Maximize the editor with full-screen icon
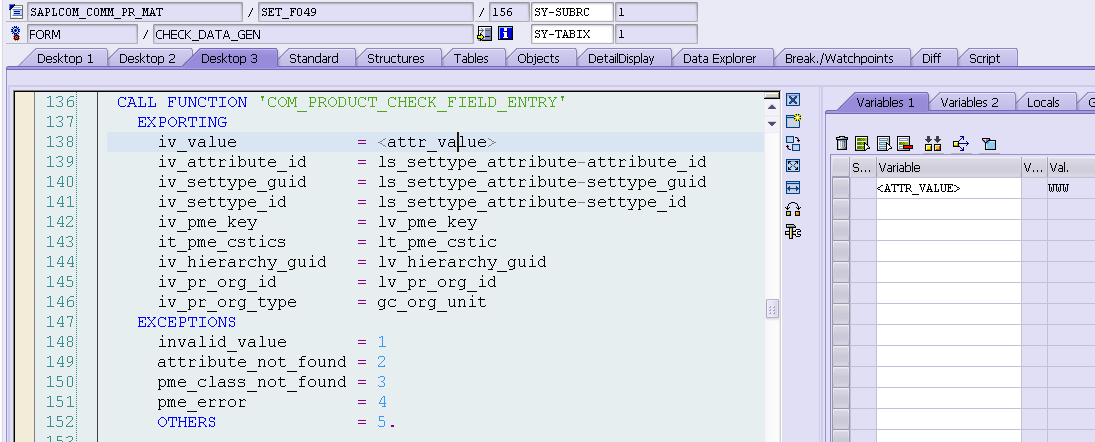The height and width of the screenshot is (442, 1095). click(x=793, y=165)
